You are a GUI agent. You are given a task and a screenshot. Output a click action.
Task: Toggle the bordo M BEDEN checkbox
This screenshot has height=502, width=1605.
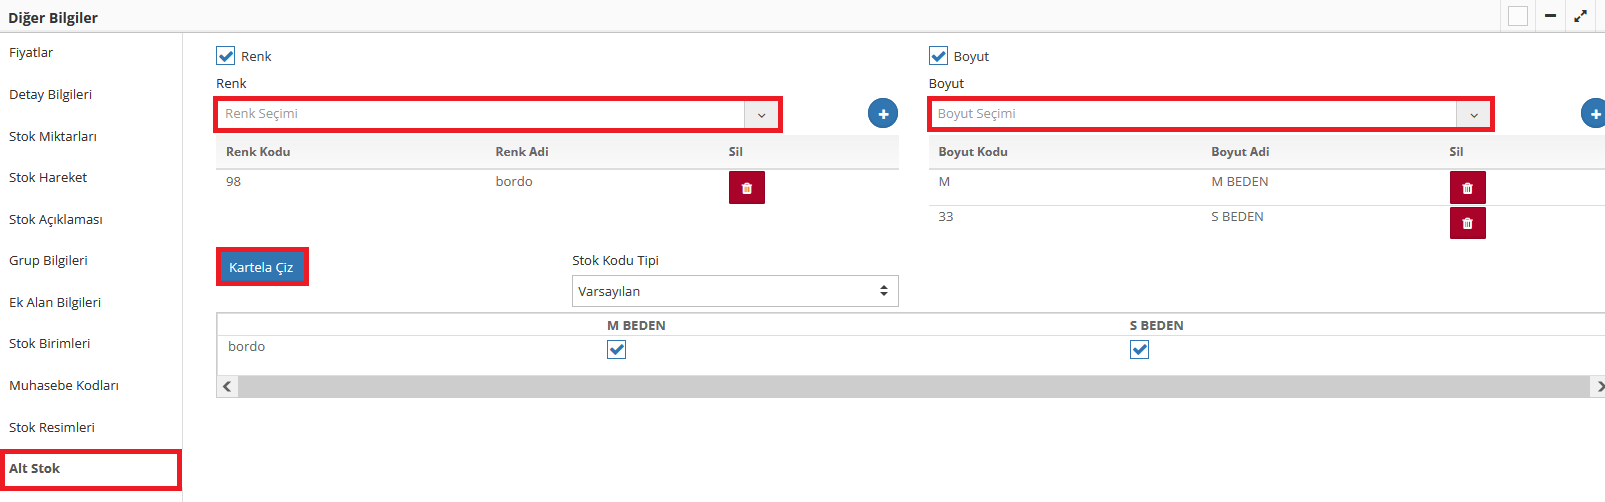click(617, 349)
